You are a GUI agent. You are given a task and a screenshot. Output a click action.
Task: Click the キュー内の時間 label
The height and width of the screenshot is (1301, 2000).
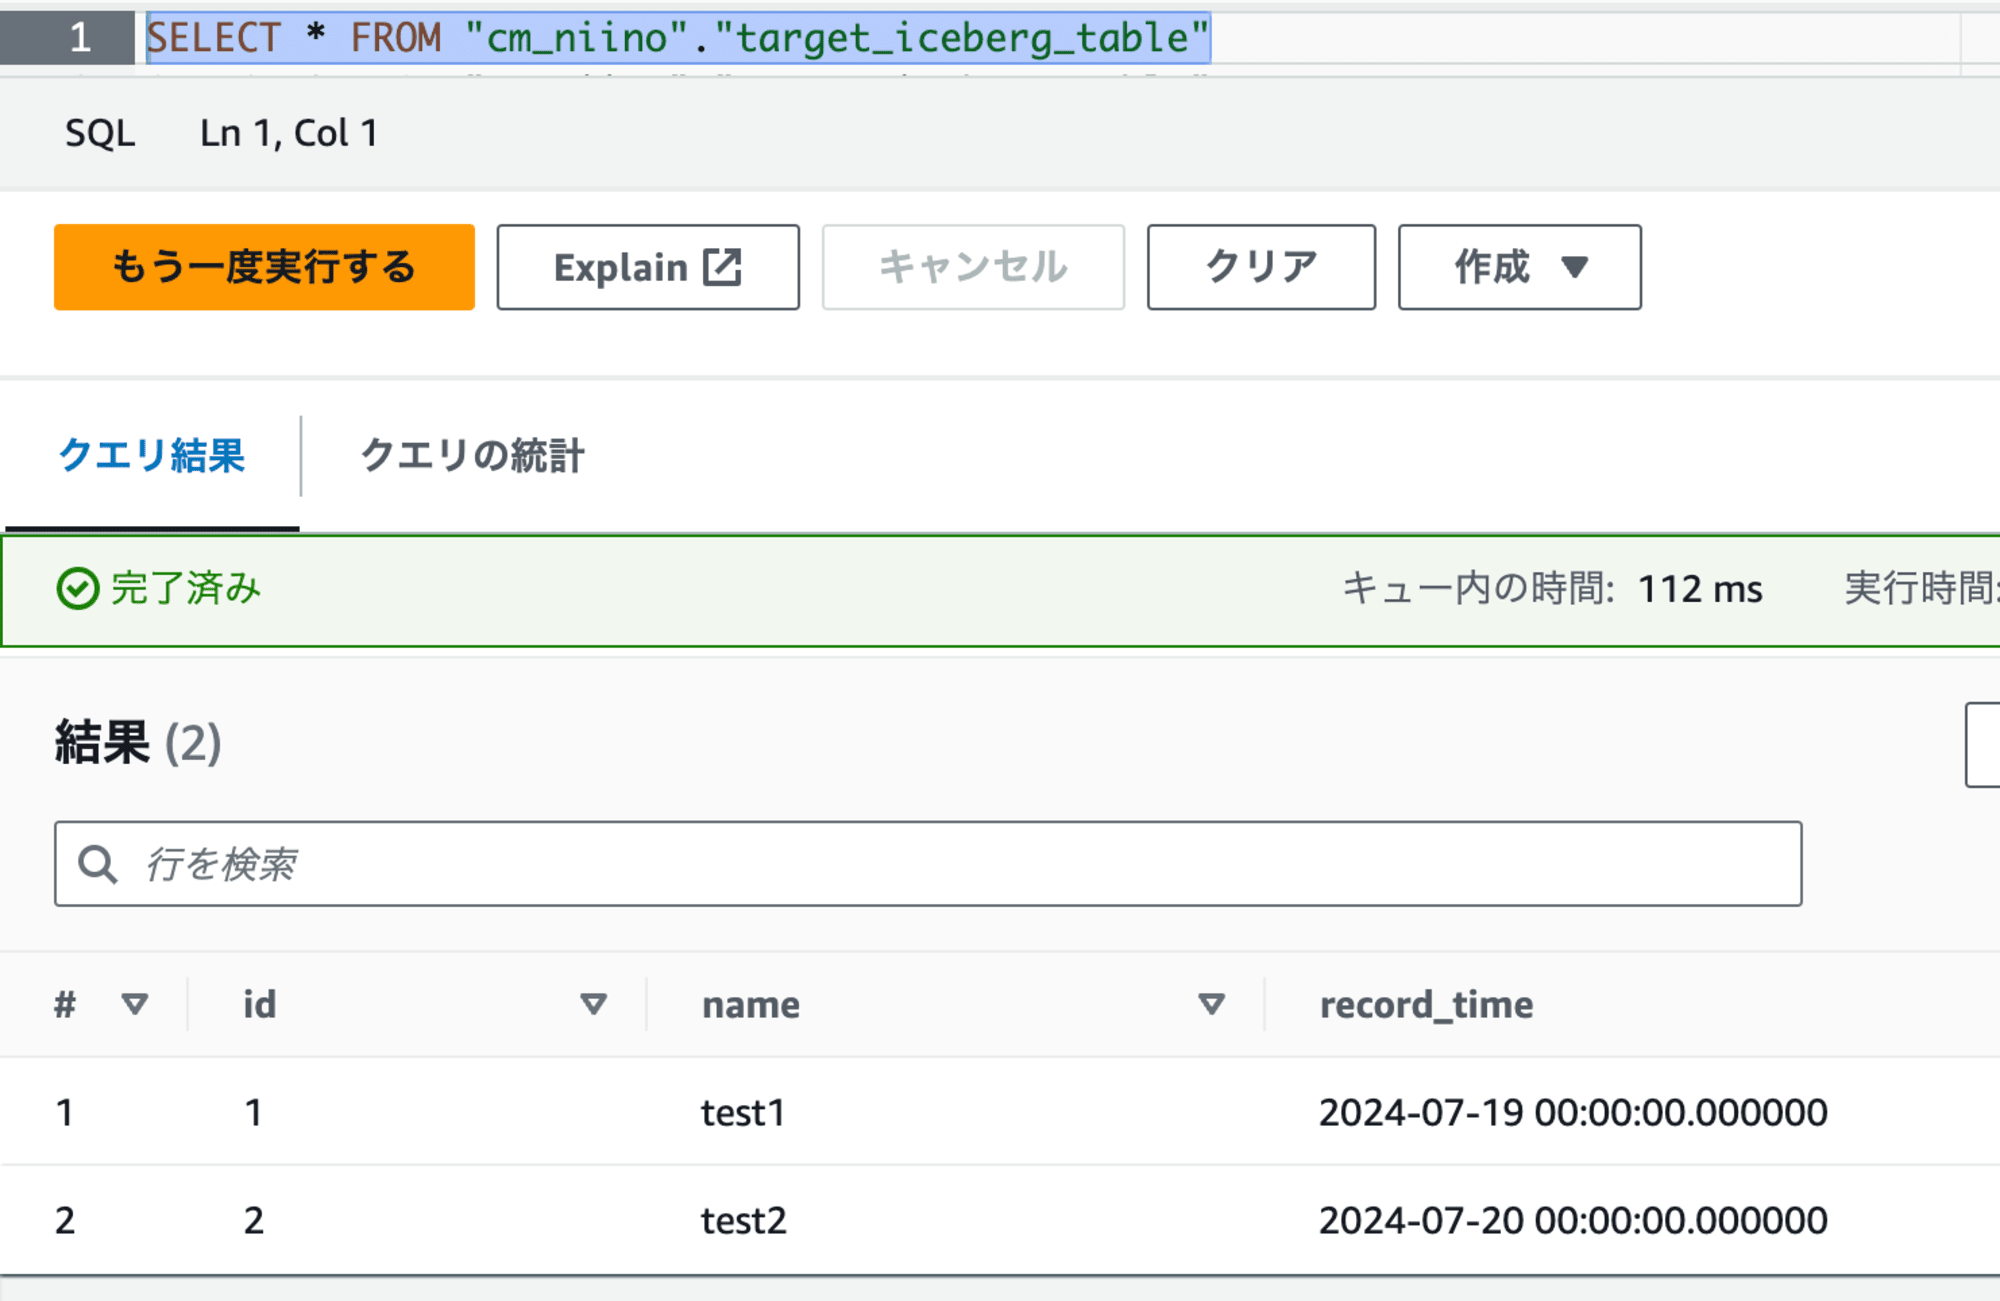(1478, 588)
